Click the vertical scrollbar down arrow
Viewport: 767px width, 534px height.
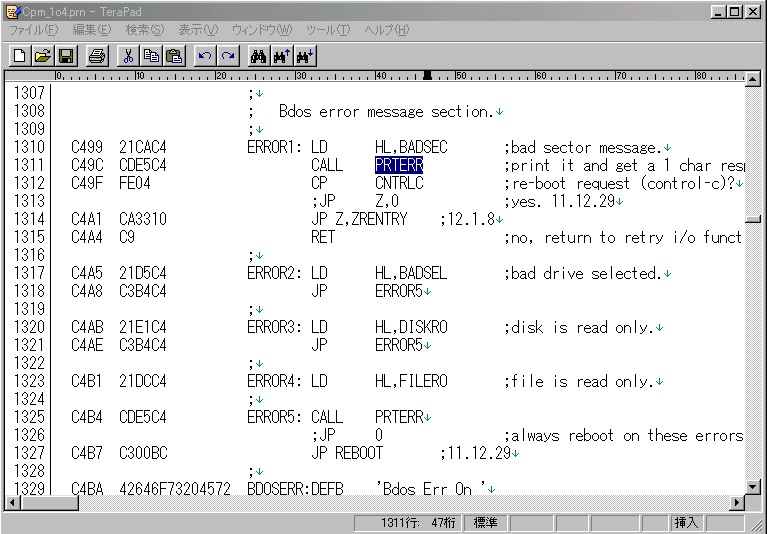click(x=753, y=487)
